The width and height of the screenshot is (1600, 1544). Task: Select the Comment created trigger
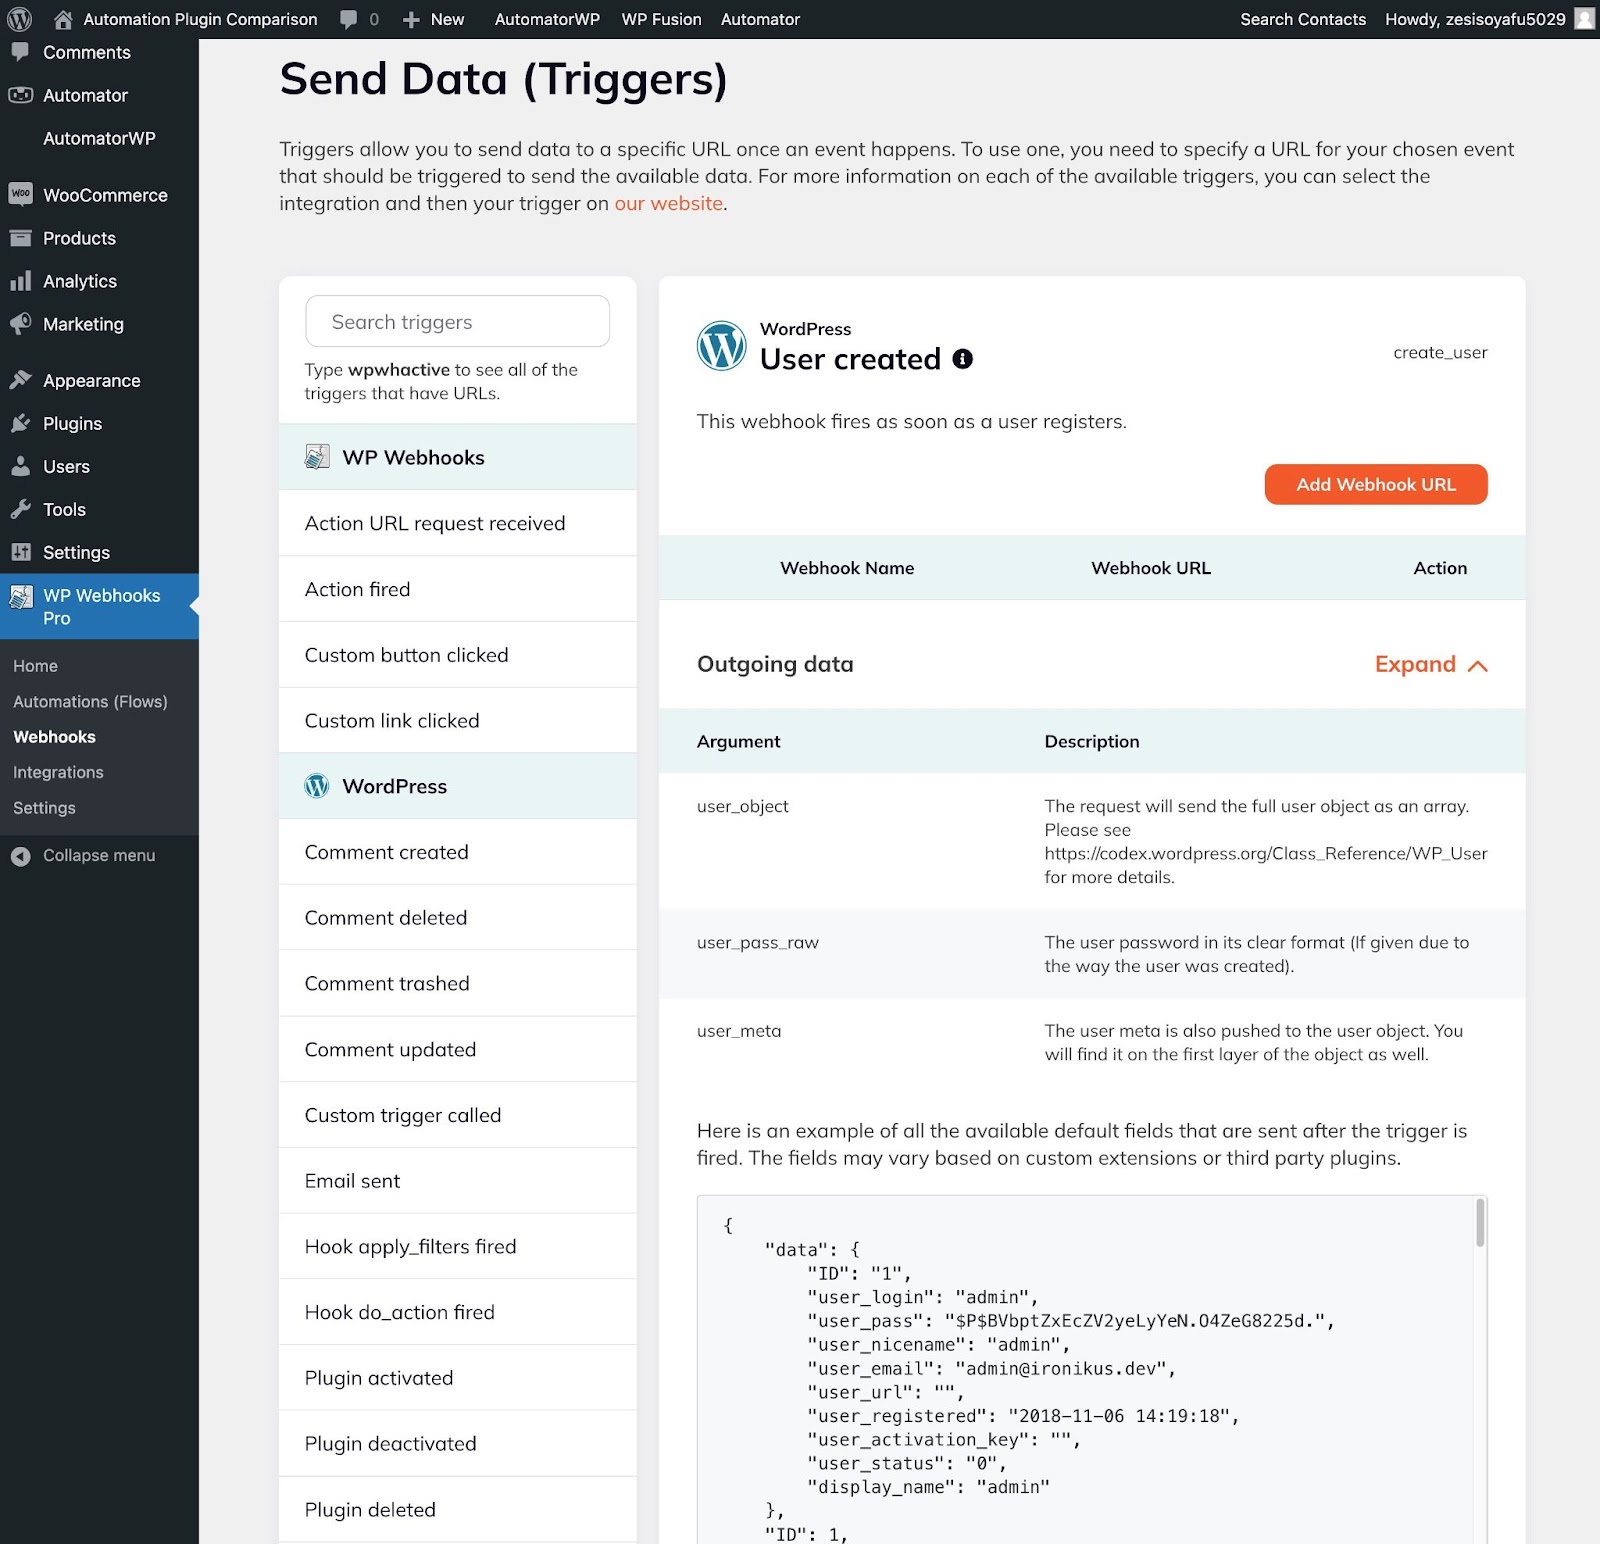(x=457, y=852)
